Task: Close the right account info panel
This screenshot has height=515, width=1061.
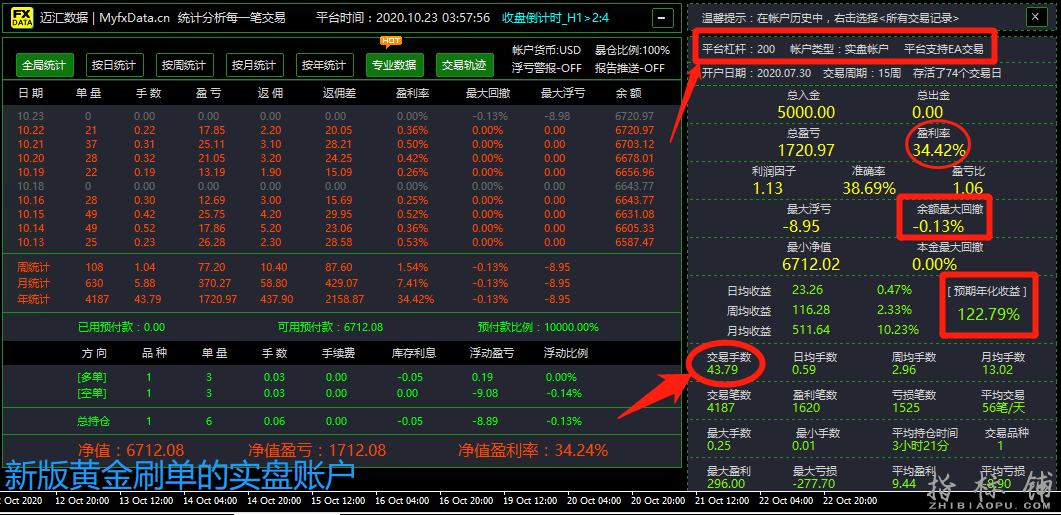Action: (1034, 17)
